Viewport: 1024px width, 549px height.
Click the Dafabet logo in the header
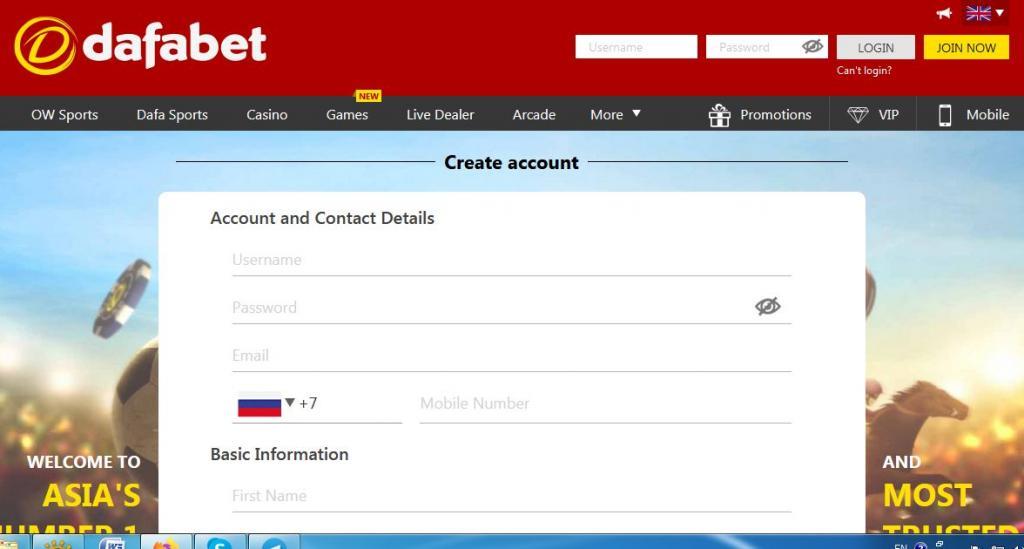[141, 45]
